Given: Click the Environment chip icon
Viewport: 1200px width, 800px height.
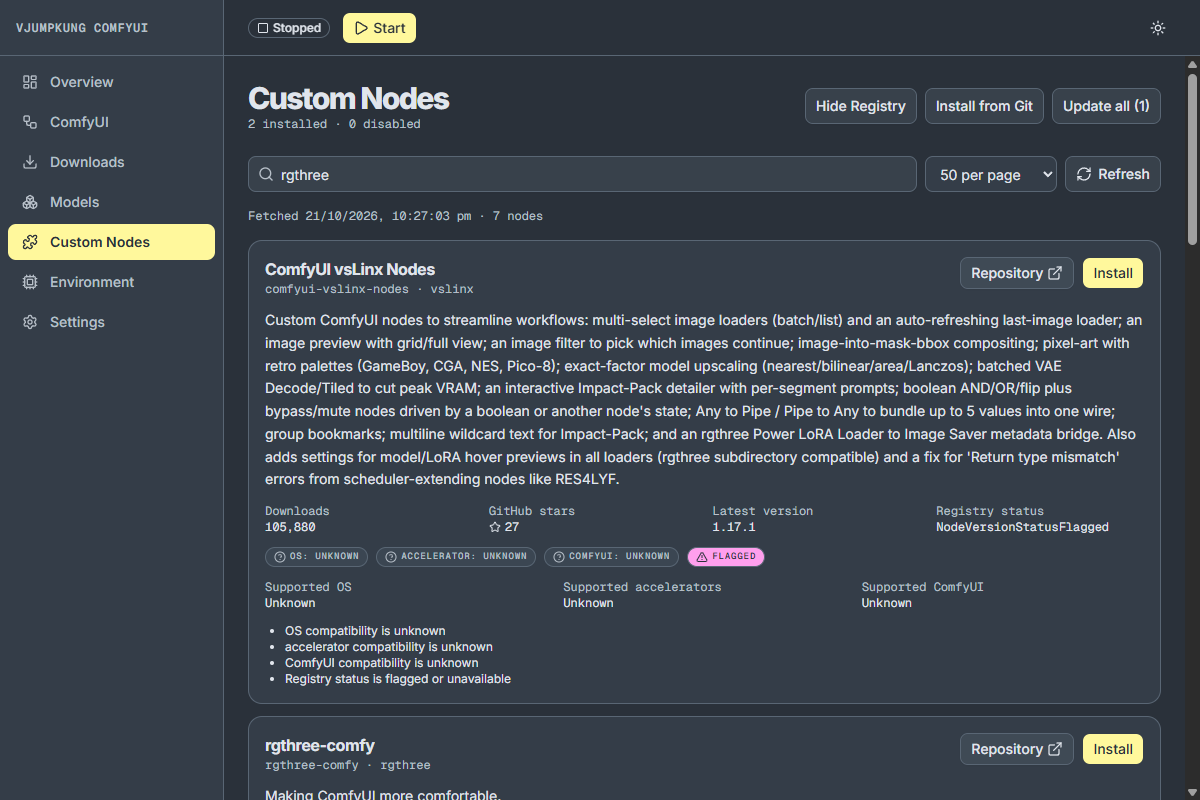Looking at the screenshot, I should point(30,282).
